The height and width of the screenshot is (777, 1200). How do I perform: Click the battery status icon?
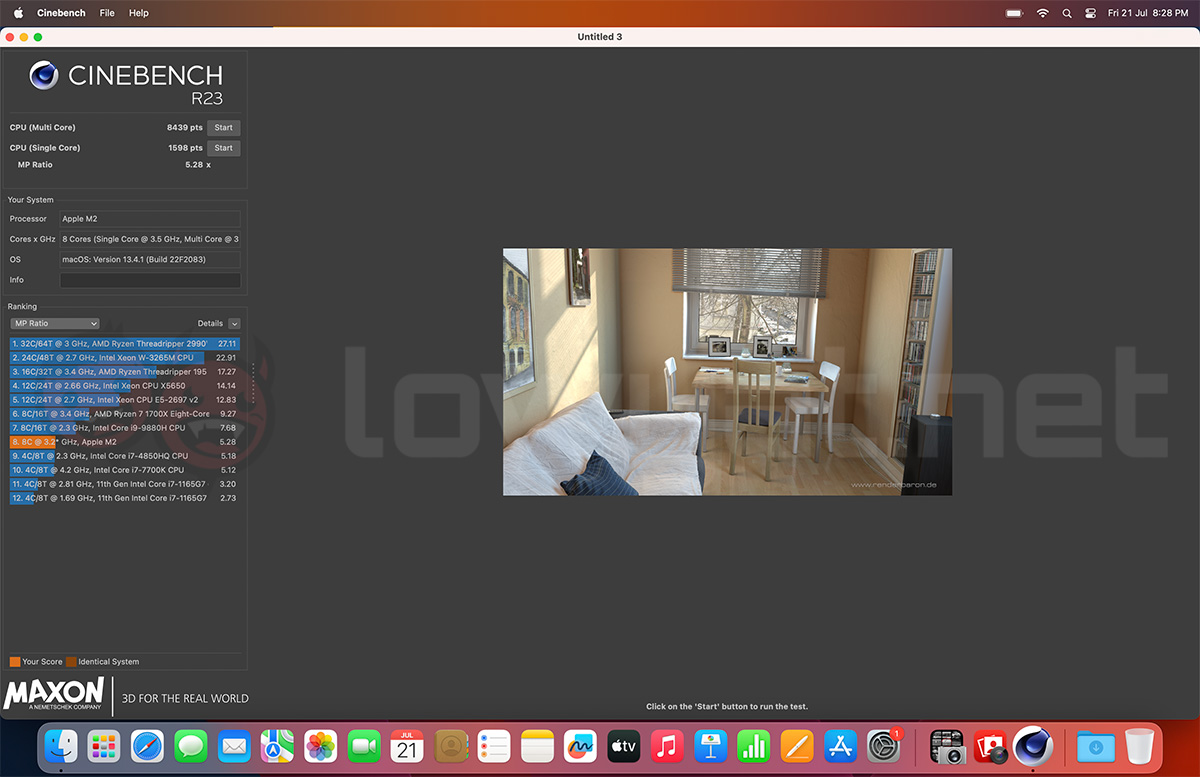pos(1014,13)
